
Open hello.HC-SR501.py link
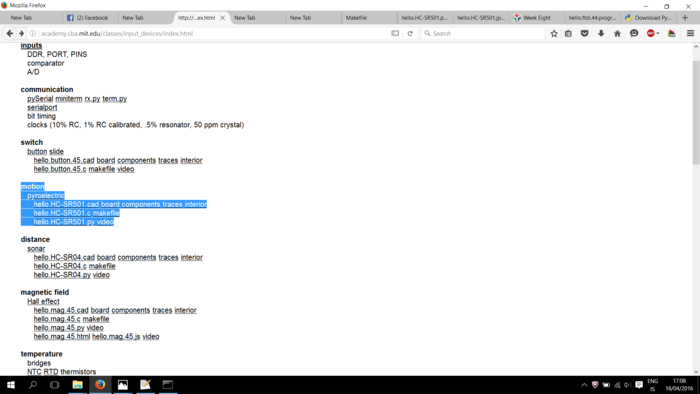coord(64,222)
